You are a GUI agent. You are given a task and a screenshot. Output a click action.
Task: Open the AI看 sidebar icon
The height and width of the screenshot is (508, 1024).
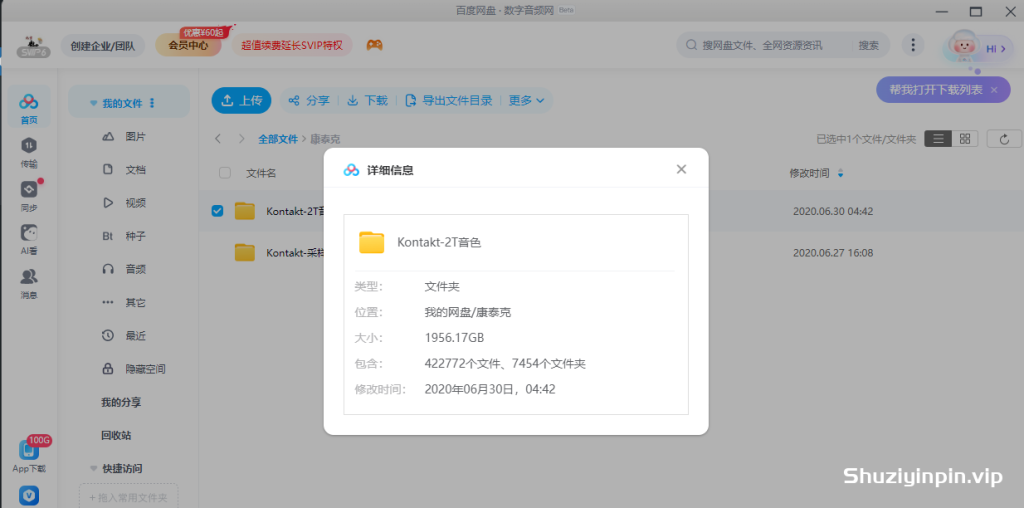[29, 240]
